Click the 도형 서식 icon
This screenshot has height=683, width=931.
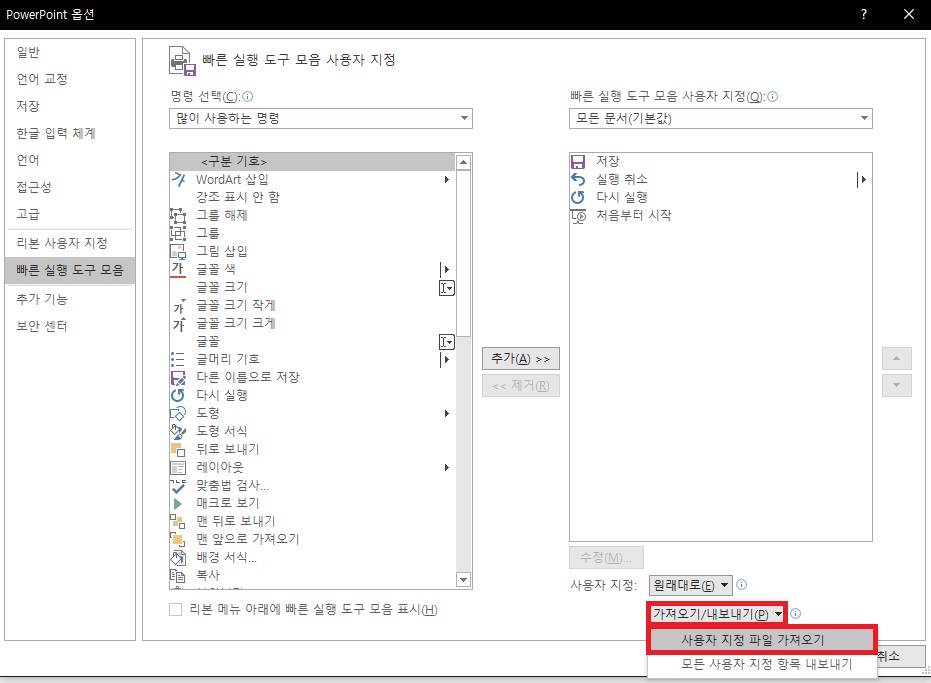[x=178, y=431]
